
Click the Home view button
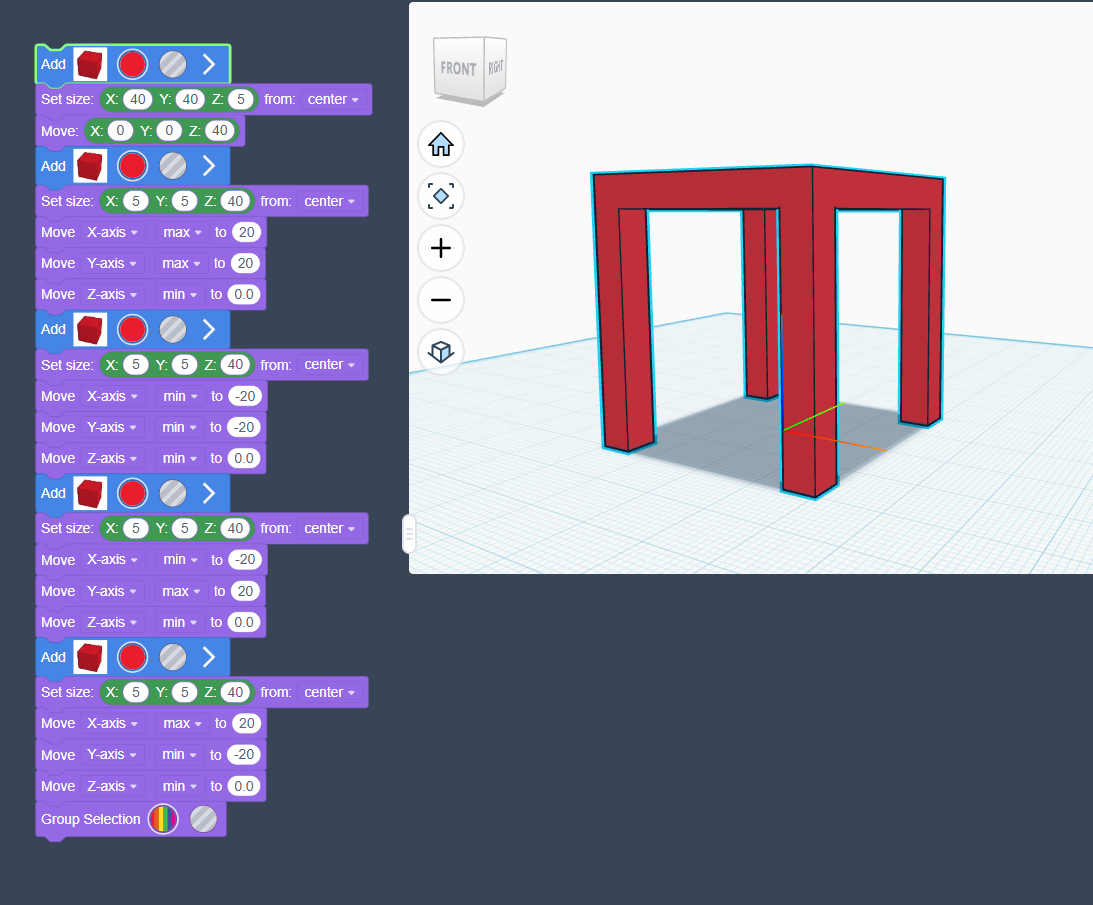click(x=440, y=144)
